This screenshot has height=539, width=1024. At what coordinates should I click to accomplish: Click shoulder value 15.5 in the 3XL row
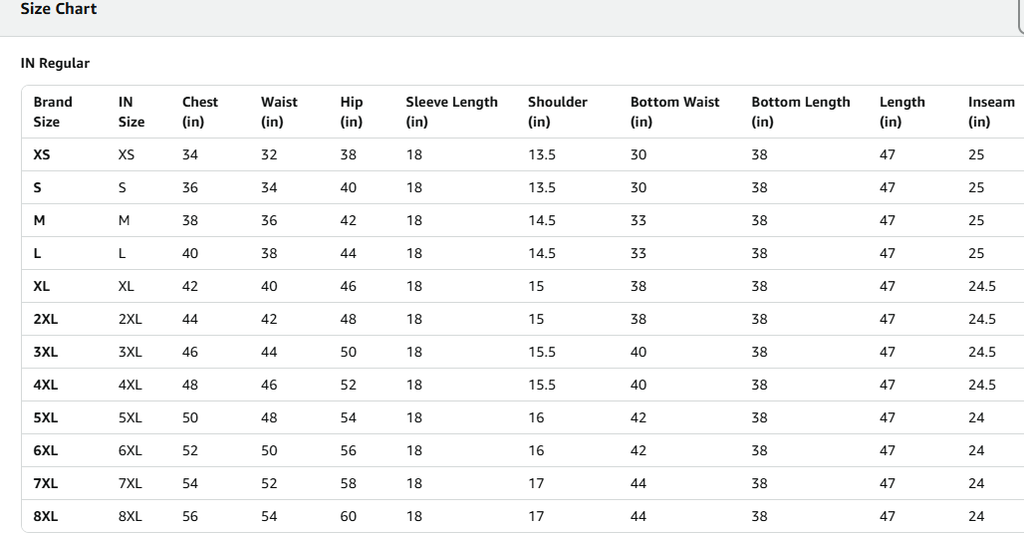click(542, 352)
